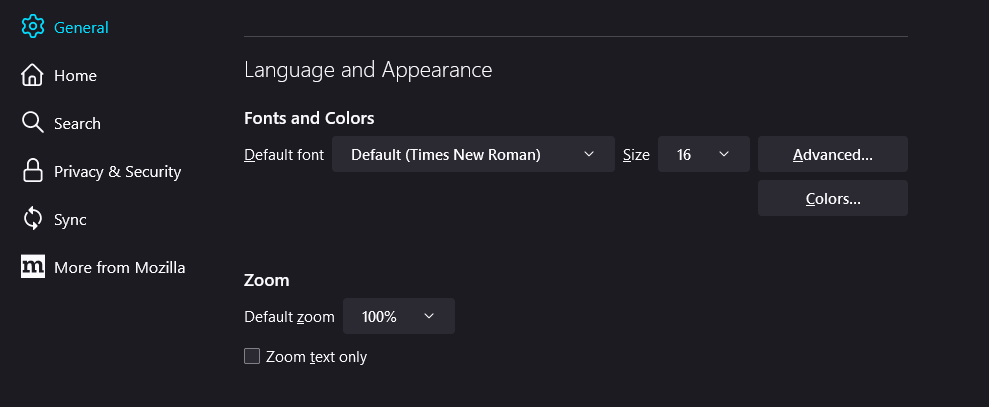Click the 'Default font' label text
The height and width of the screenshot is (407, 989).
point(284,155)
